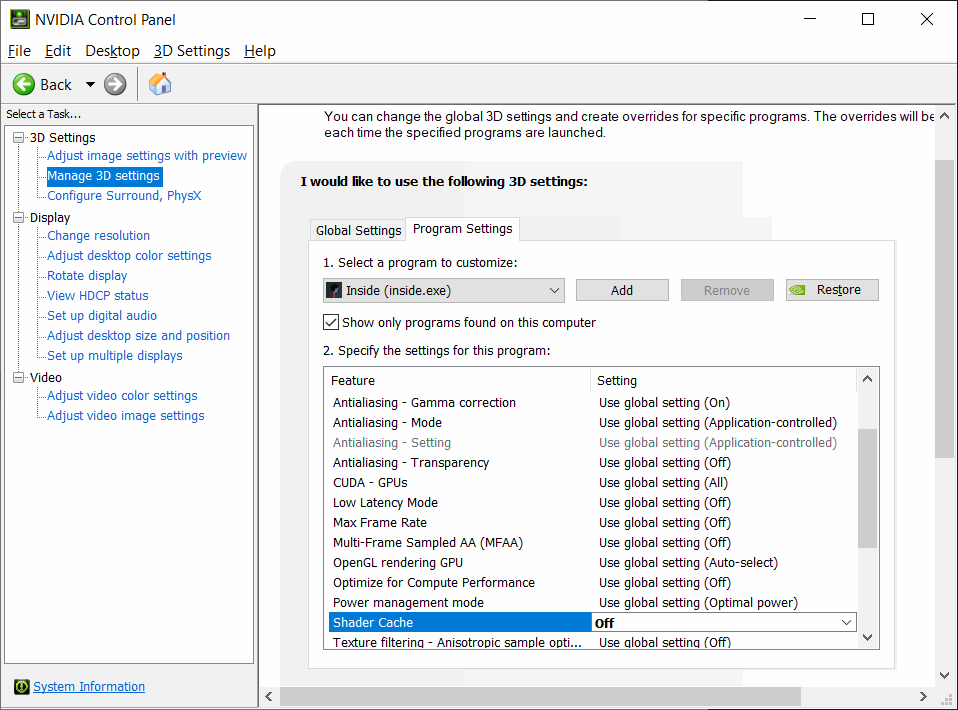The width and height of the screenshot is (958, 710).
Task: Click main panel scroll right arrow
Action: pos(923,697)
